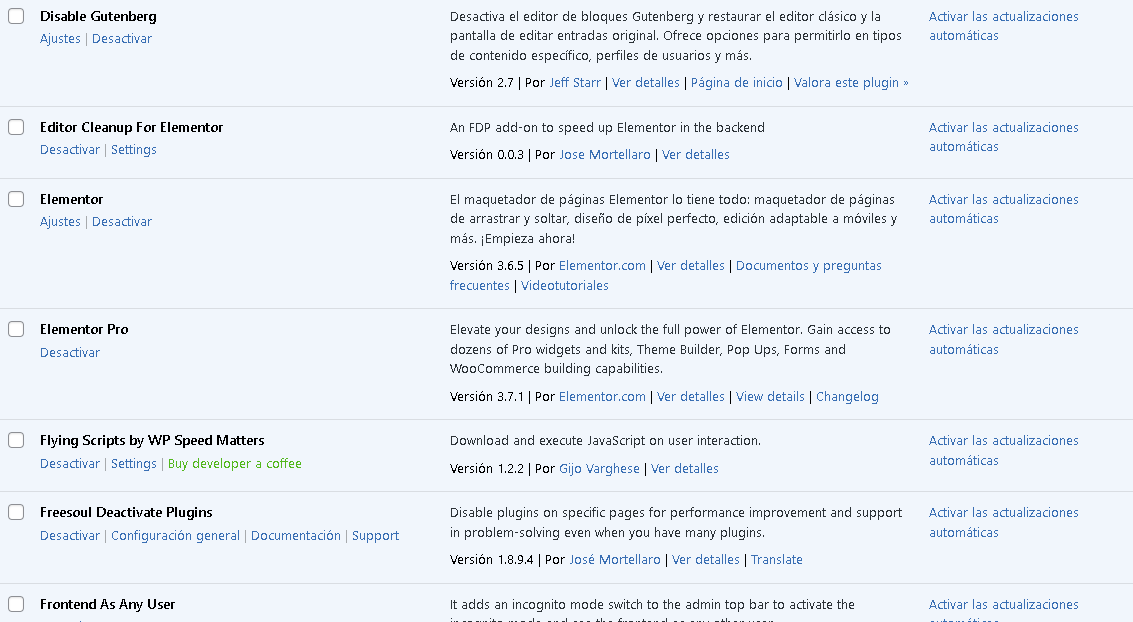1133x622 pixels.
Task: Open Videotutoriales link
Action: (x=564, y=286)
